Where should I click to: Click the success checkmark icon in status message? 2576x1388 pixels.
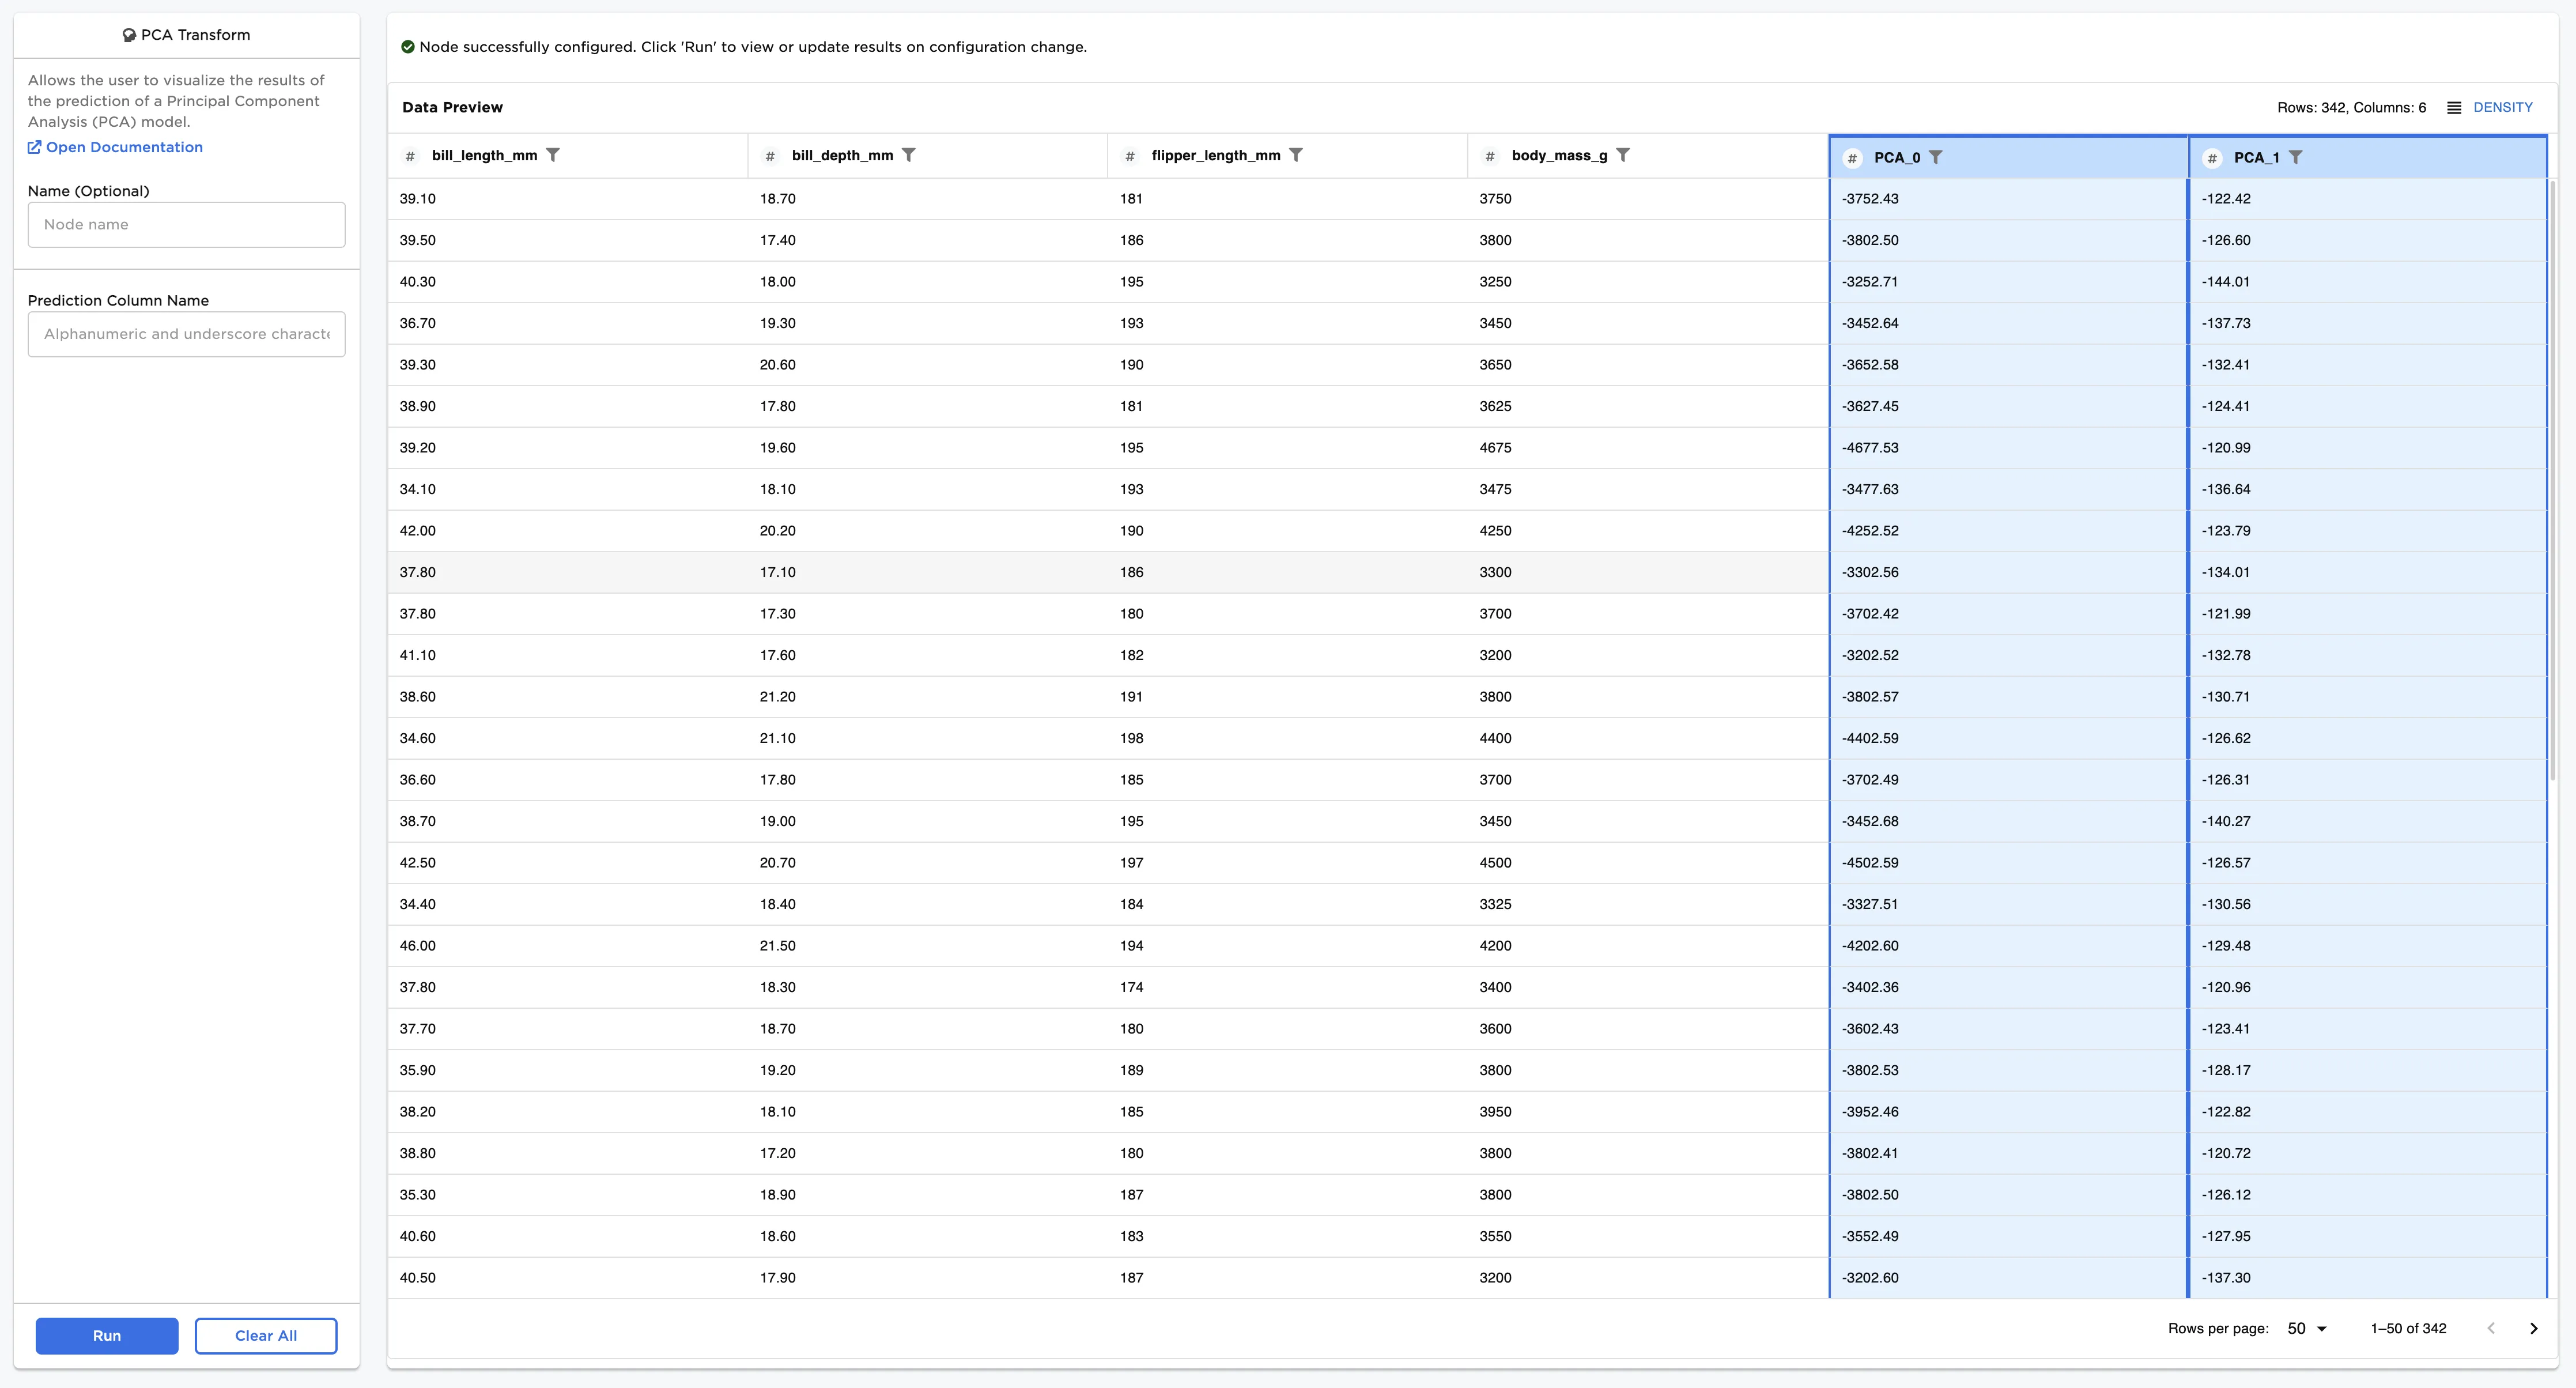407,46
